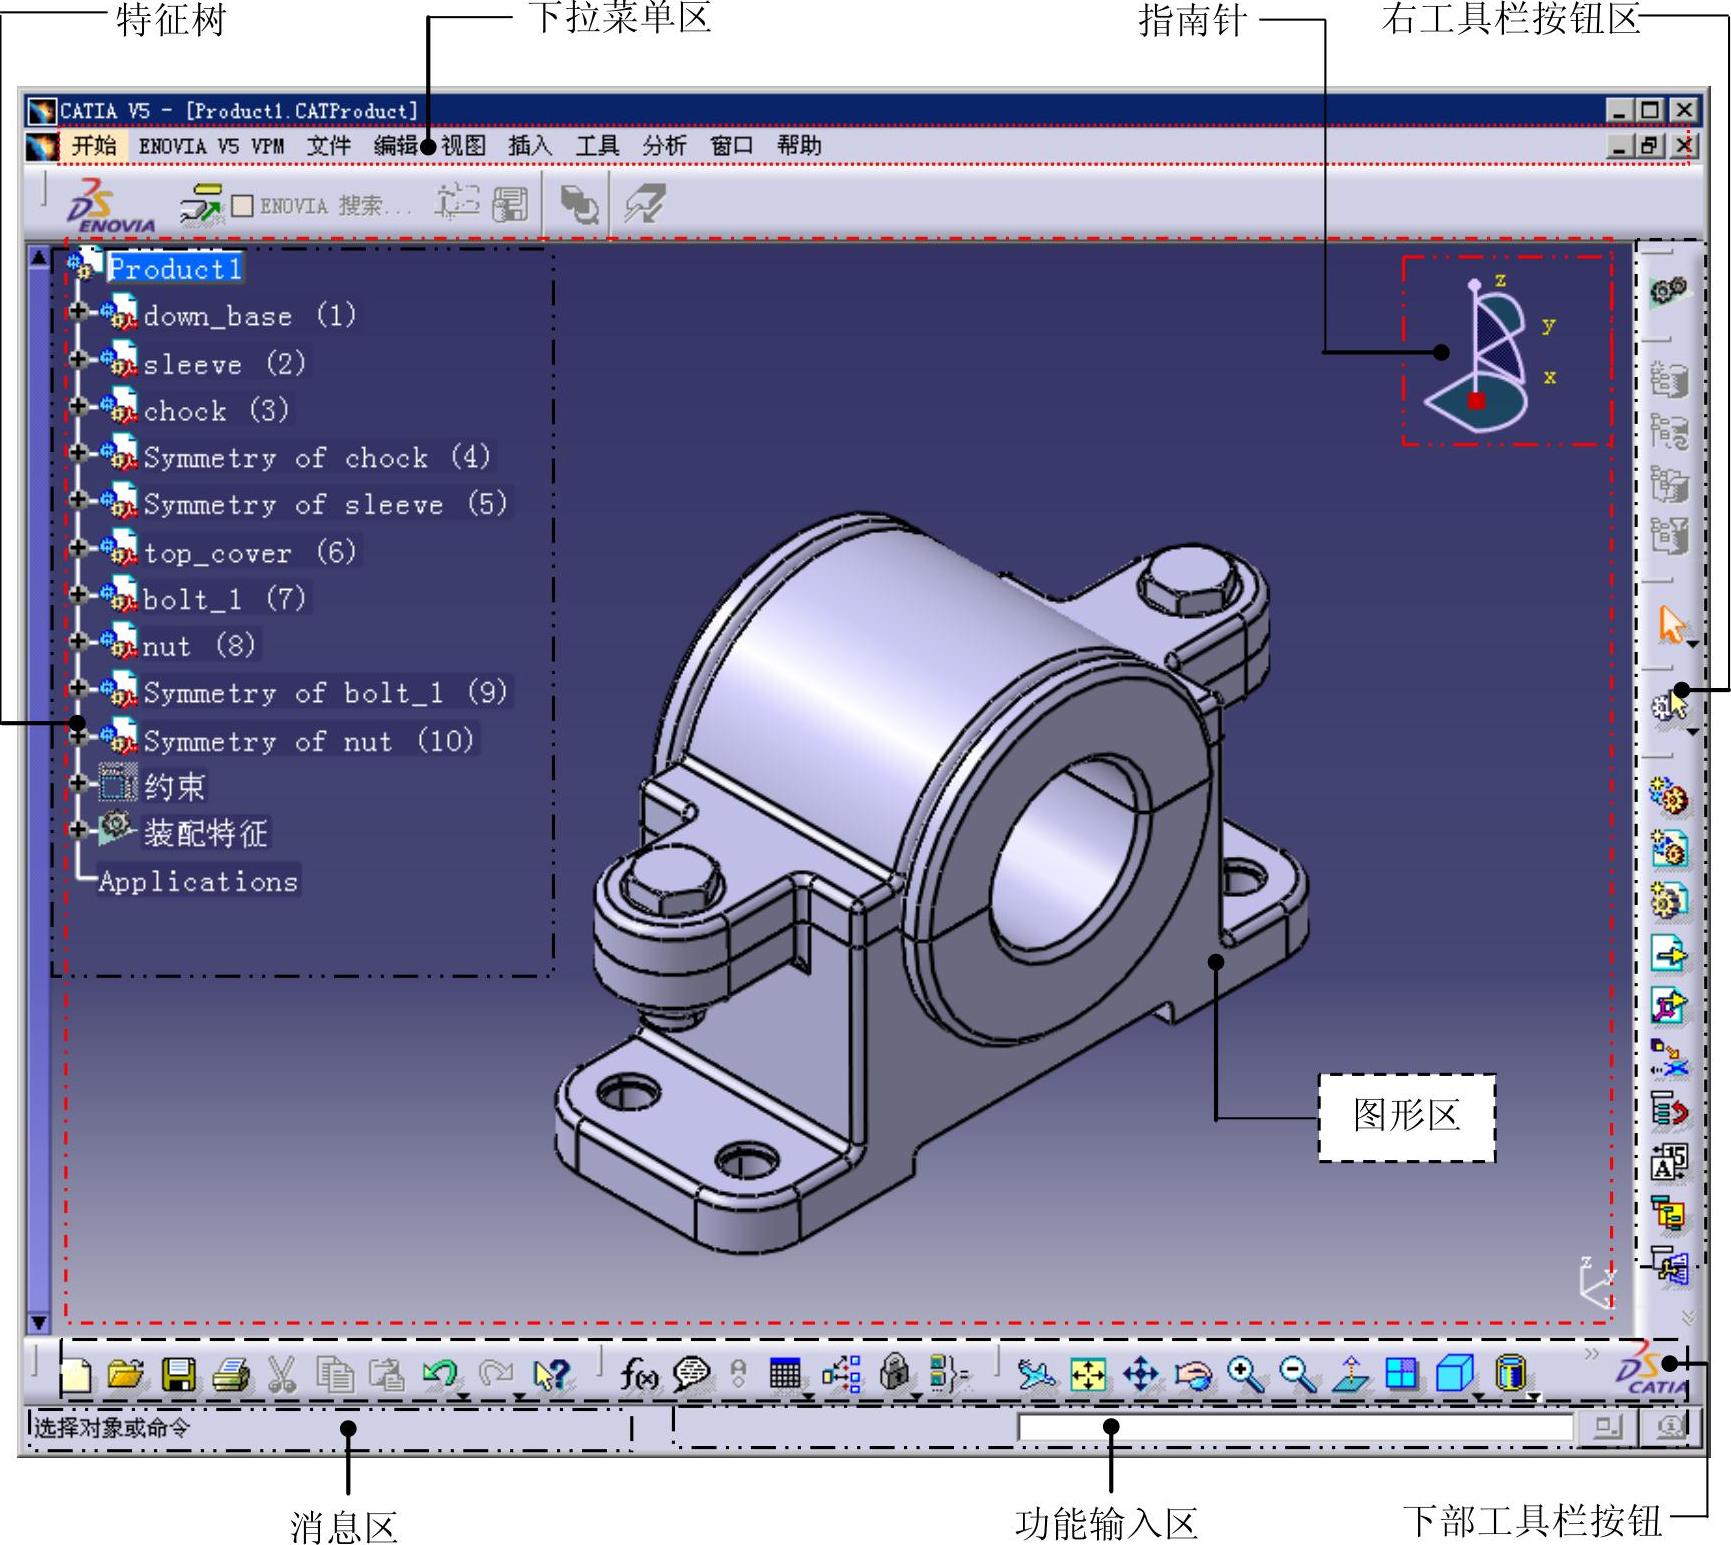Click the Undo arrow icon
The height and width of the screenshot is (1545, 1731).
[439, 1373]
